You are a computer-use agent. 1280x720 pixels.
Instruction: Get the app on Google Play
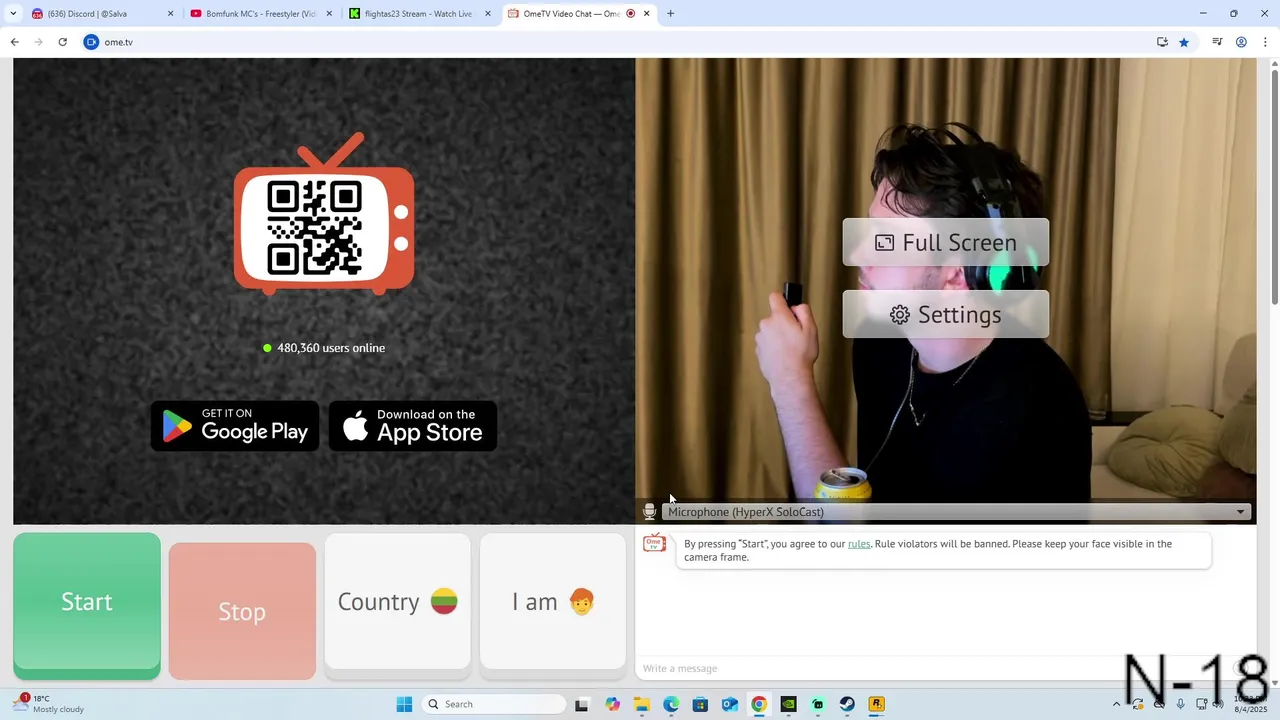pyautogui.click(x=235, y=426)
